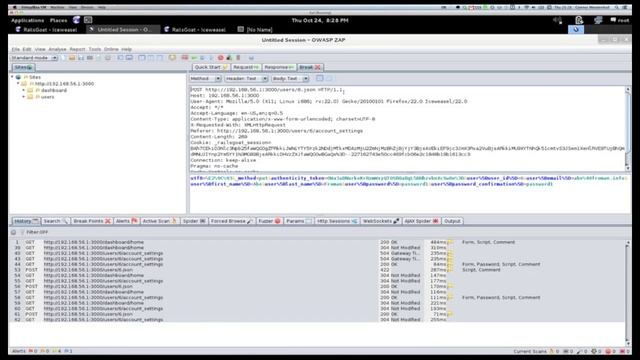The width and height of the screenshot is (640, 360).
Task: Click the Continue toolbar icon after Step
Action: tap(202, 58)
